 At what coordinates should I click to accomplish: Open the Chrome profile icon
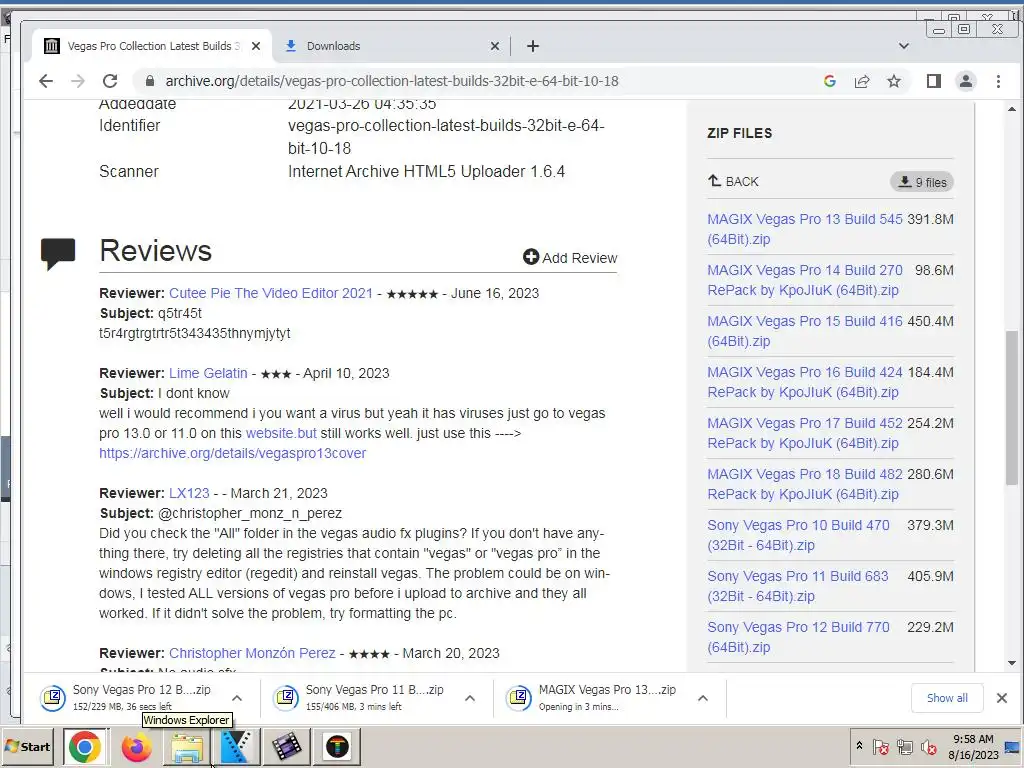[x=966, y=81]
